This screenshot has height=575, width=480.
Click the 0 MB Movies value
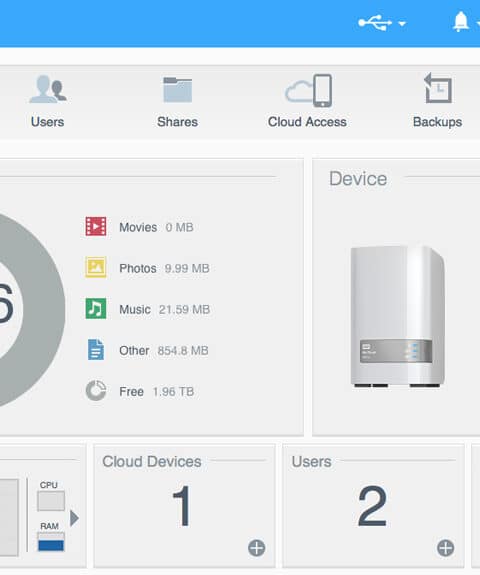(x=179, y=227)
